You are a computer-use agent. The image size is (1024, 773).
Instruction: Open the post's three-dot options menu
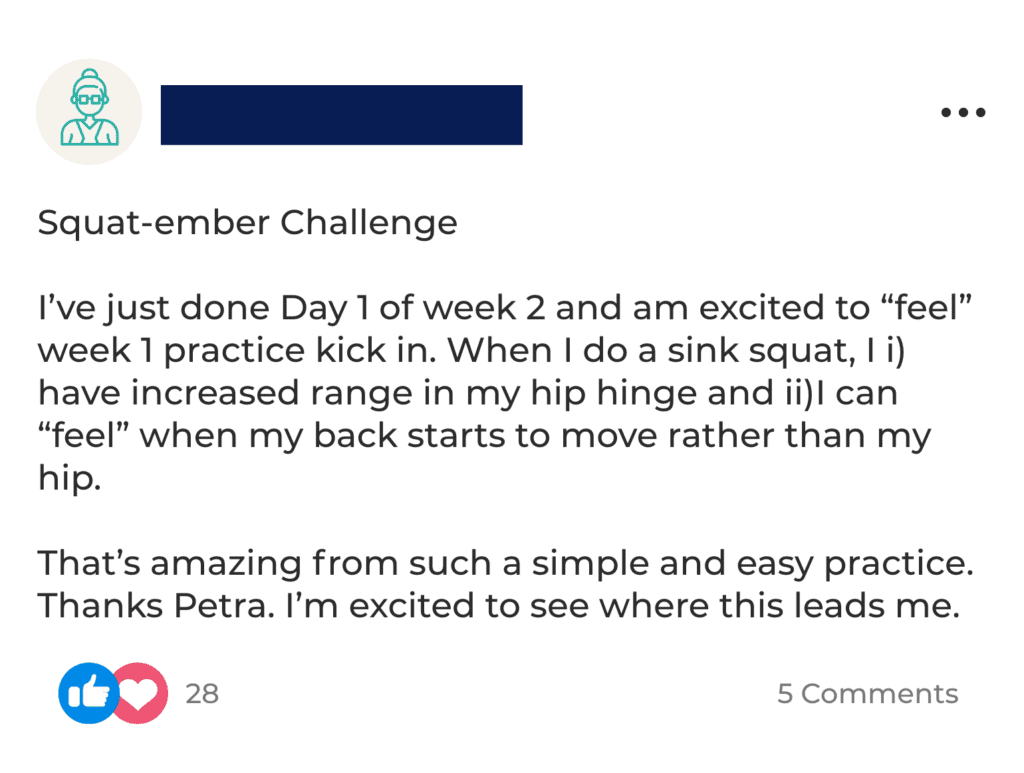click(x=963, y=112)
